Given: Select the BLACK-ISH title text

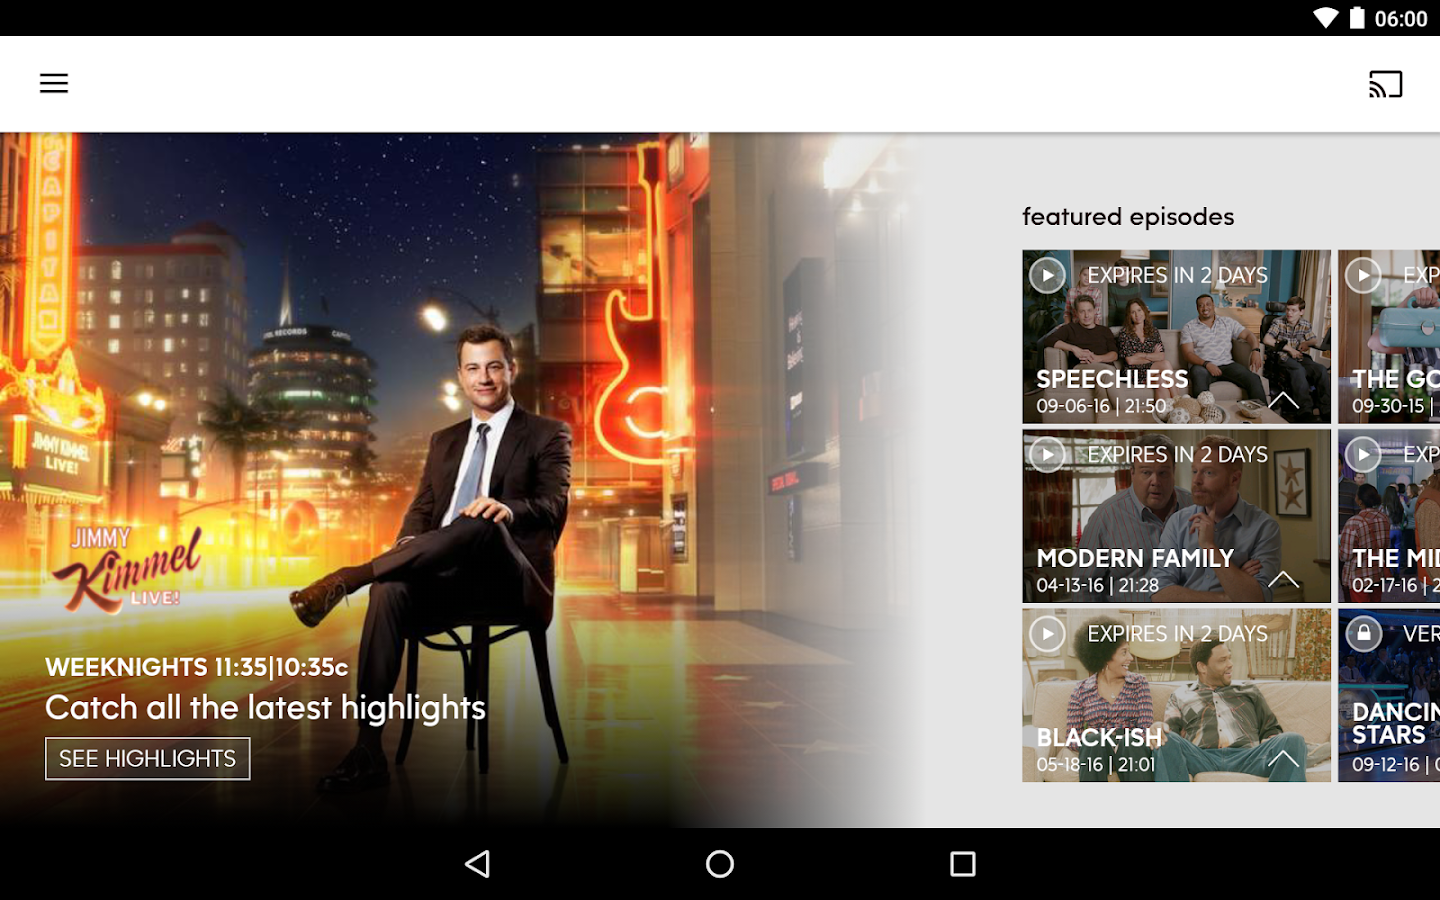Looking at the screenshot, I should tap(1099, 737).
